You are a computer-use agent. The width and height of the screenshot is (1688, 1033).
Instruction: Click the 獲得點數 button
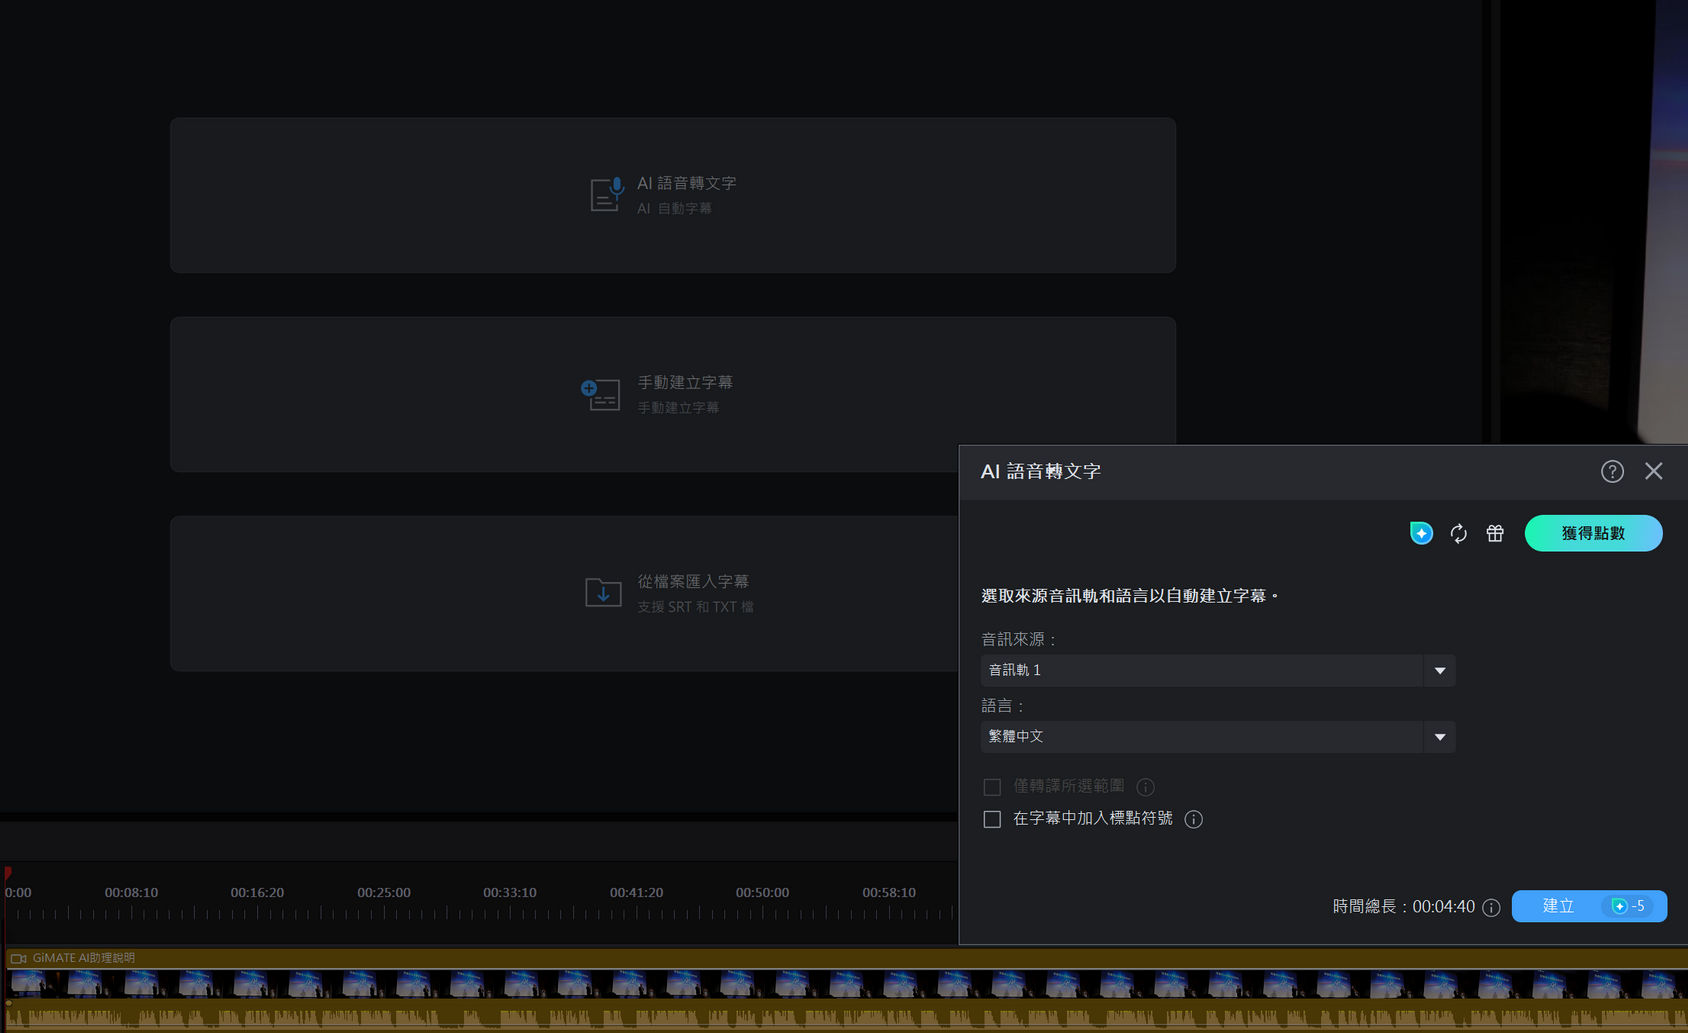(1593, 533)
